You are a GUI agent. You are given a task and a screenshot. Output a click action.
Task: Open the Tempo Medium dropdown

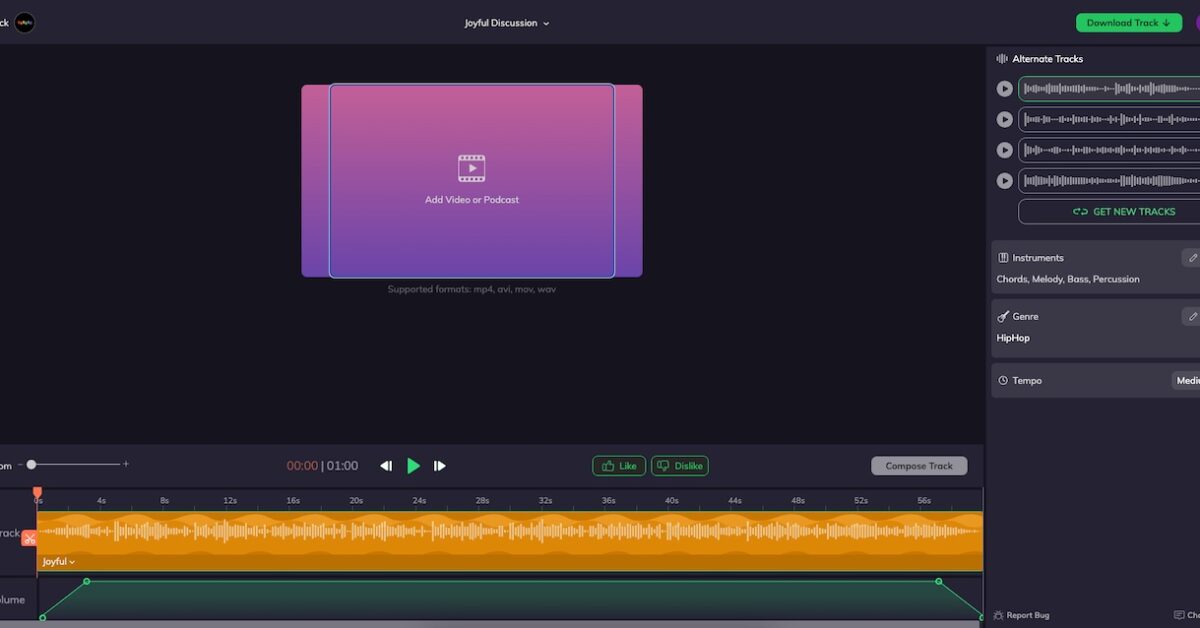tap(1187, 381)
